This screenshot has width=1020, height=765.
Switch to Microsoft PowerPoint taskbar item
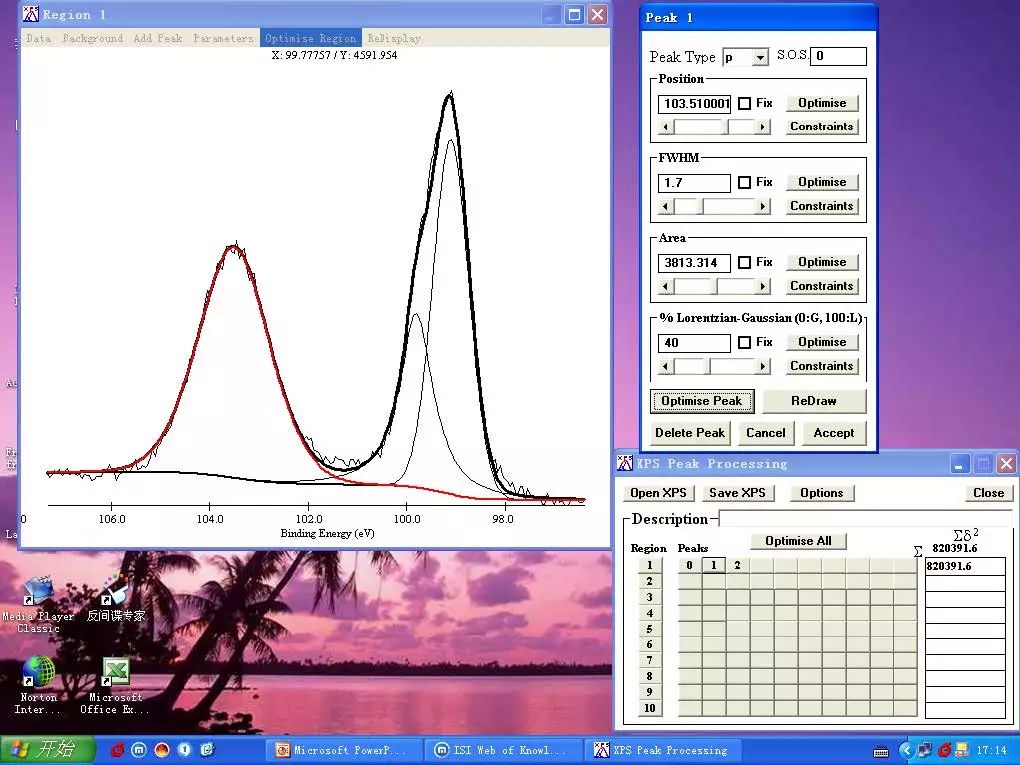tap(343, 750)
